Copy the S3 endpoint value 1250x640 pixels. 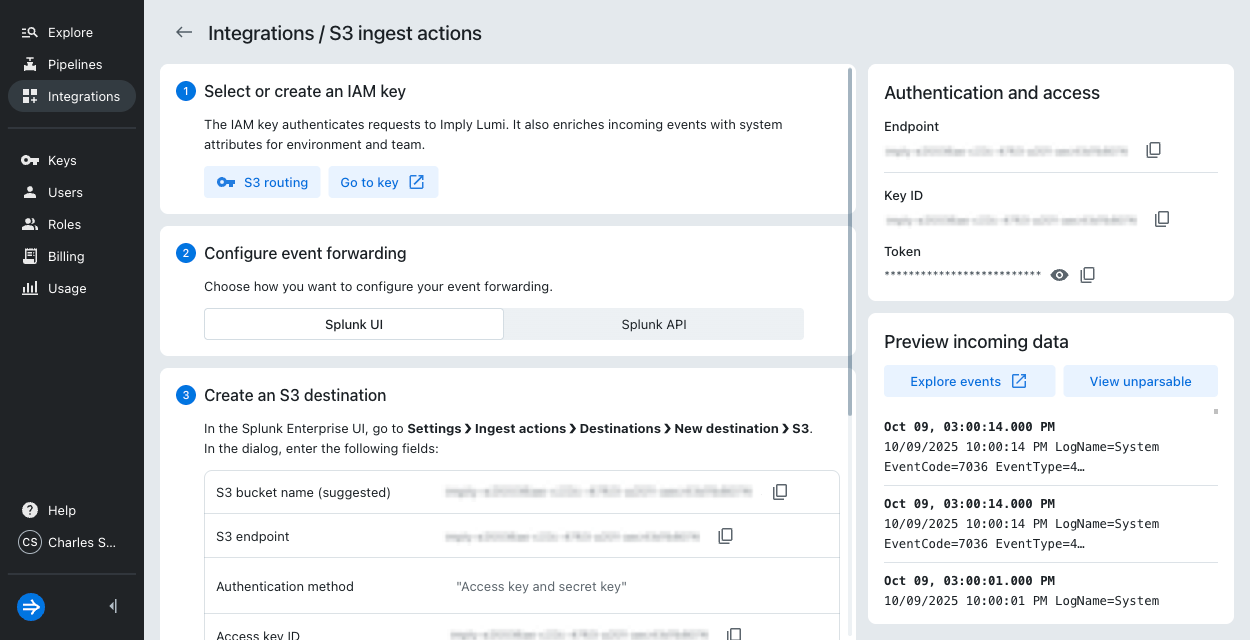(x=726, y=536)
